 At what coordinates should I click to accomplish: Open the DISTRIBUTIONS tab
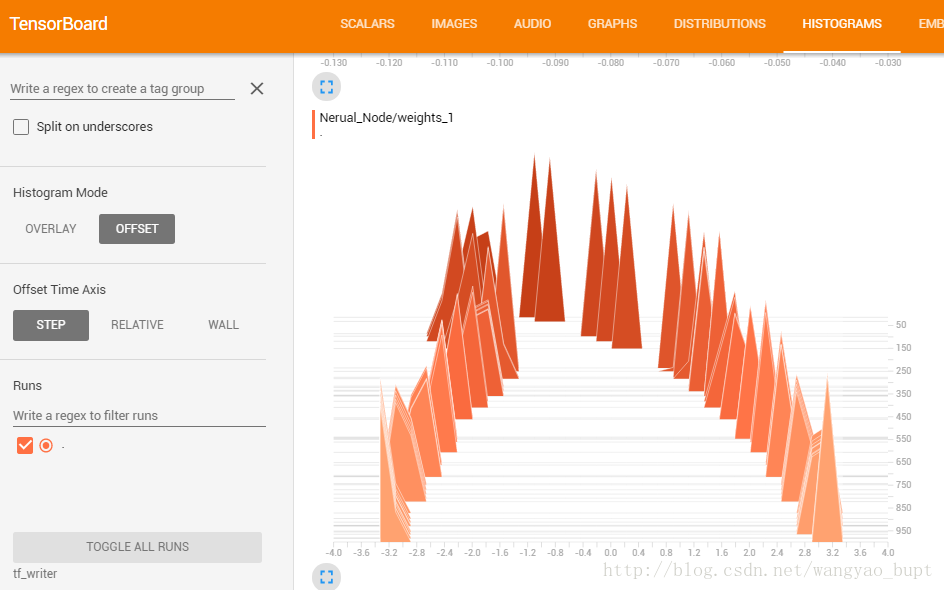(719, 24)
